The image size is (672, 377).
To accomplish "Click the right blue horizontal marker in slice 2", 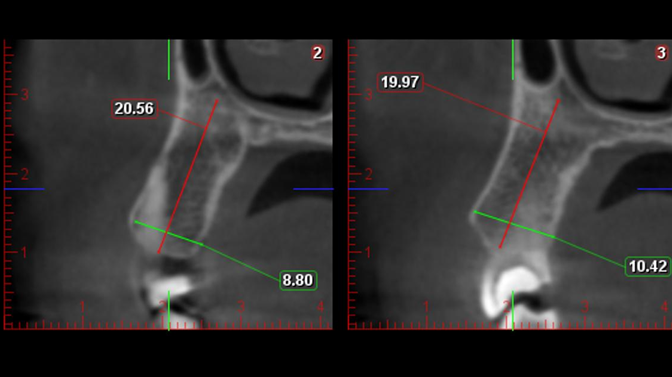I will [313, 189].
